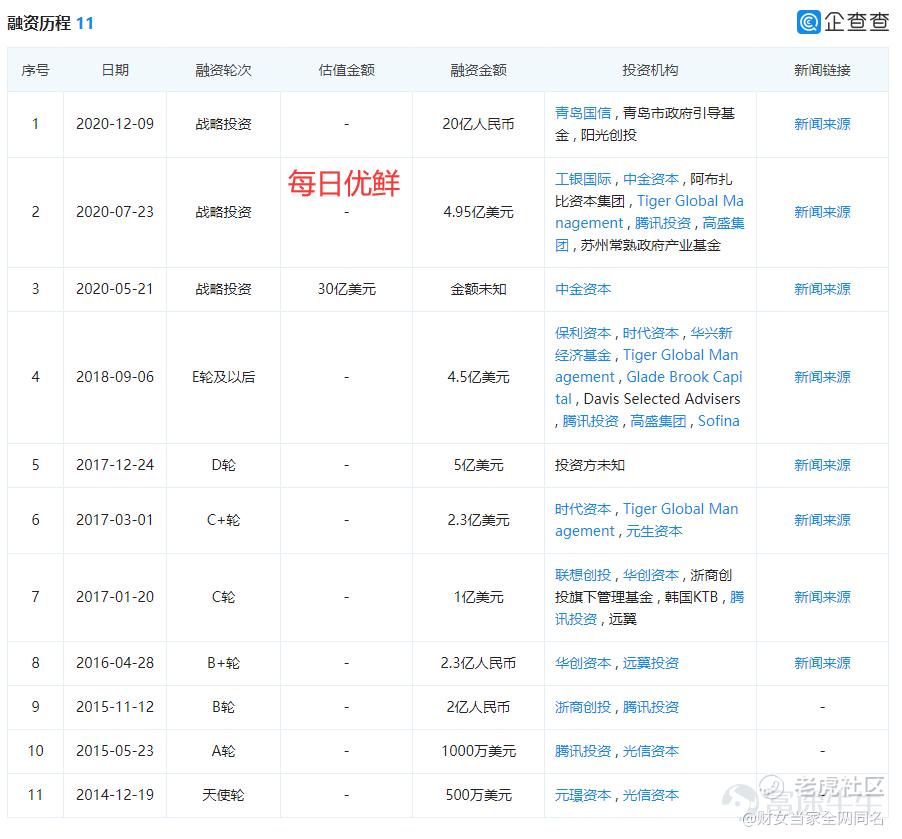
Task: Click the 企查查 logo icon
Action: pos(808,22)
